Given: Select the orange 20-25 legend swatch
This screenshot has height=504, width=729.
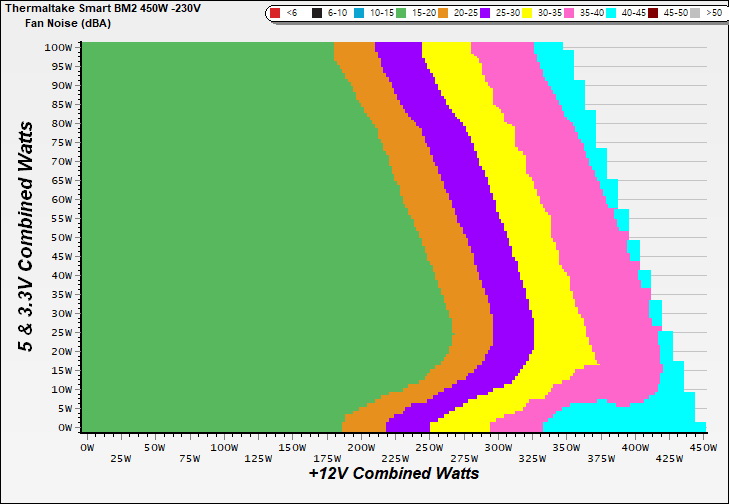Looking at the screenshot, I should [443, 13].
